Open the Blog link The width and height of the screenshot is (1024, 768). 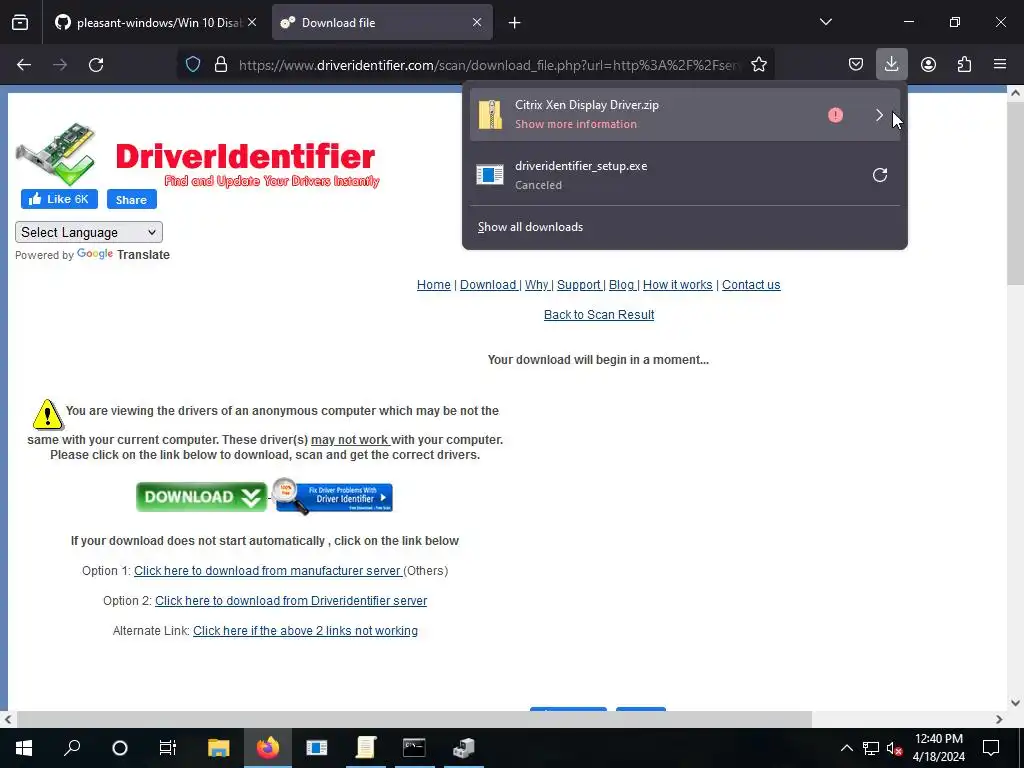[x=621, y=285]
